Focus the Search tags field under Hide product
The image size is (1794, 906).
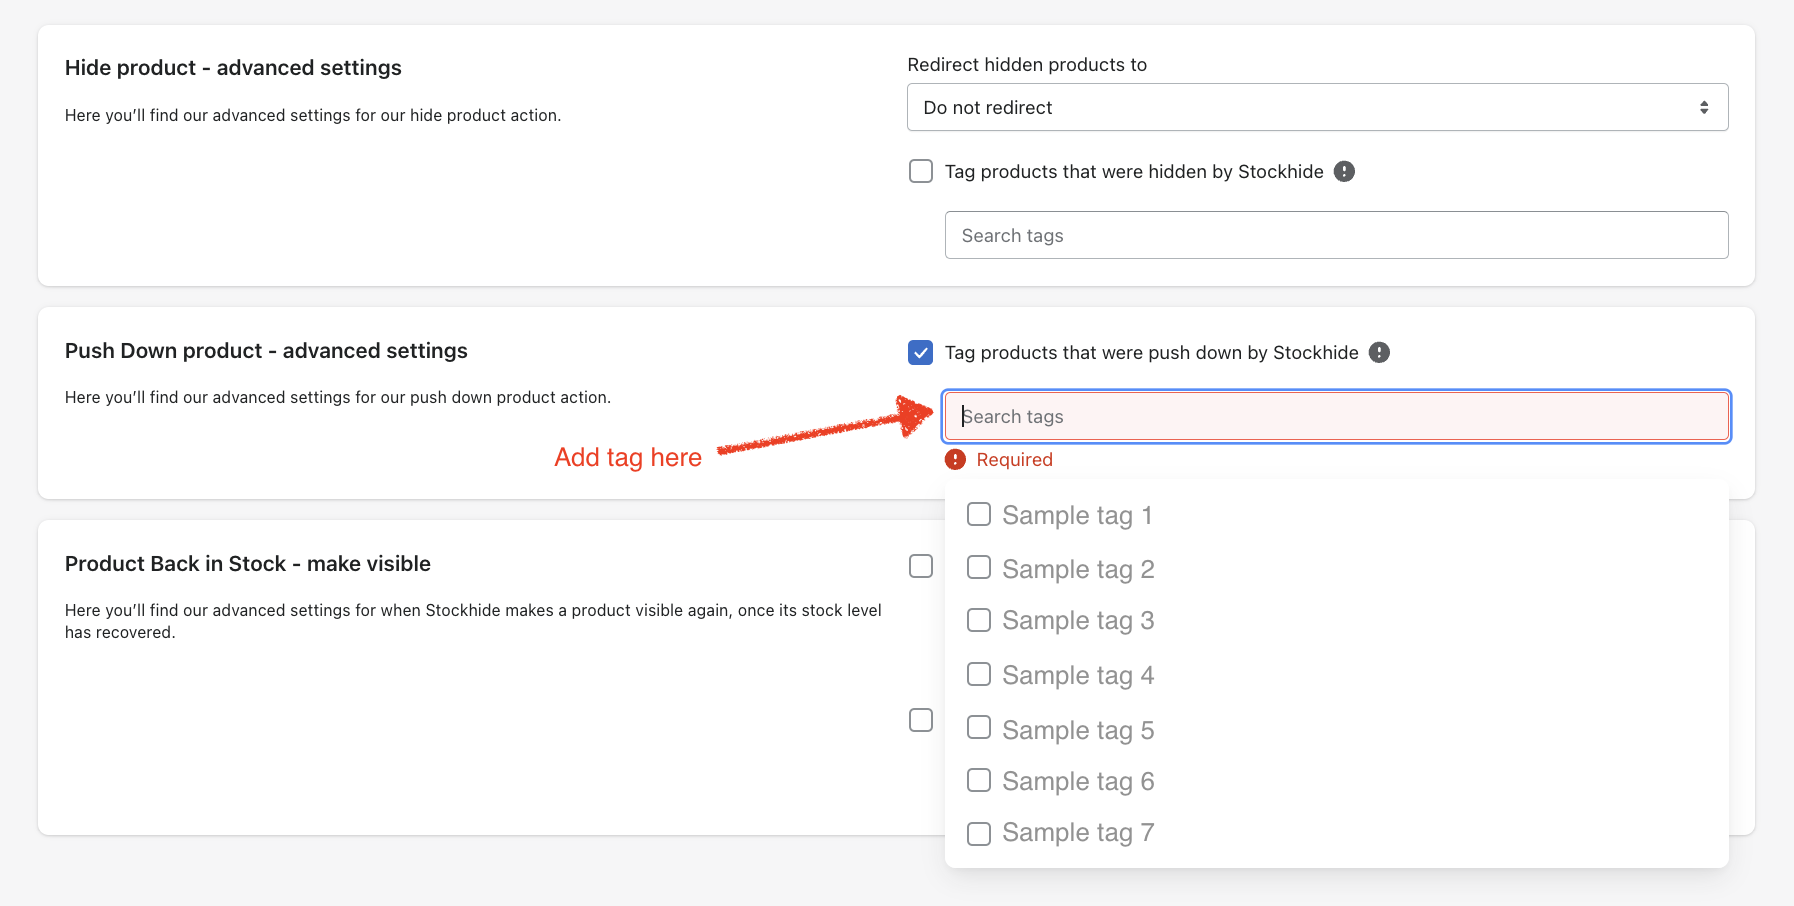1336,236
